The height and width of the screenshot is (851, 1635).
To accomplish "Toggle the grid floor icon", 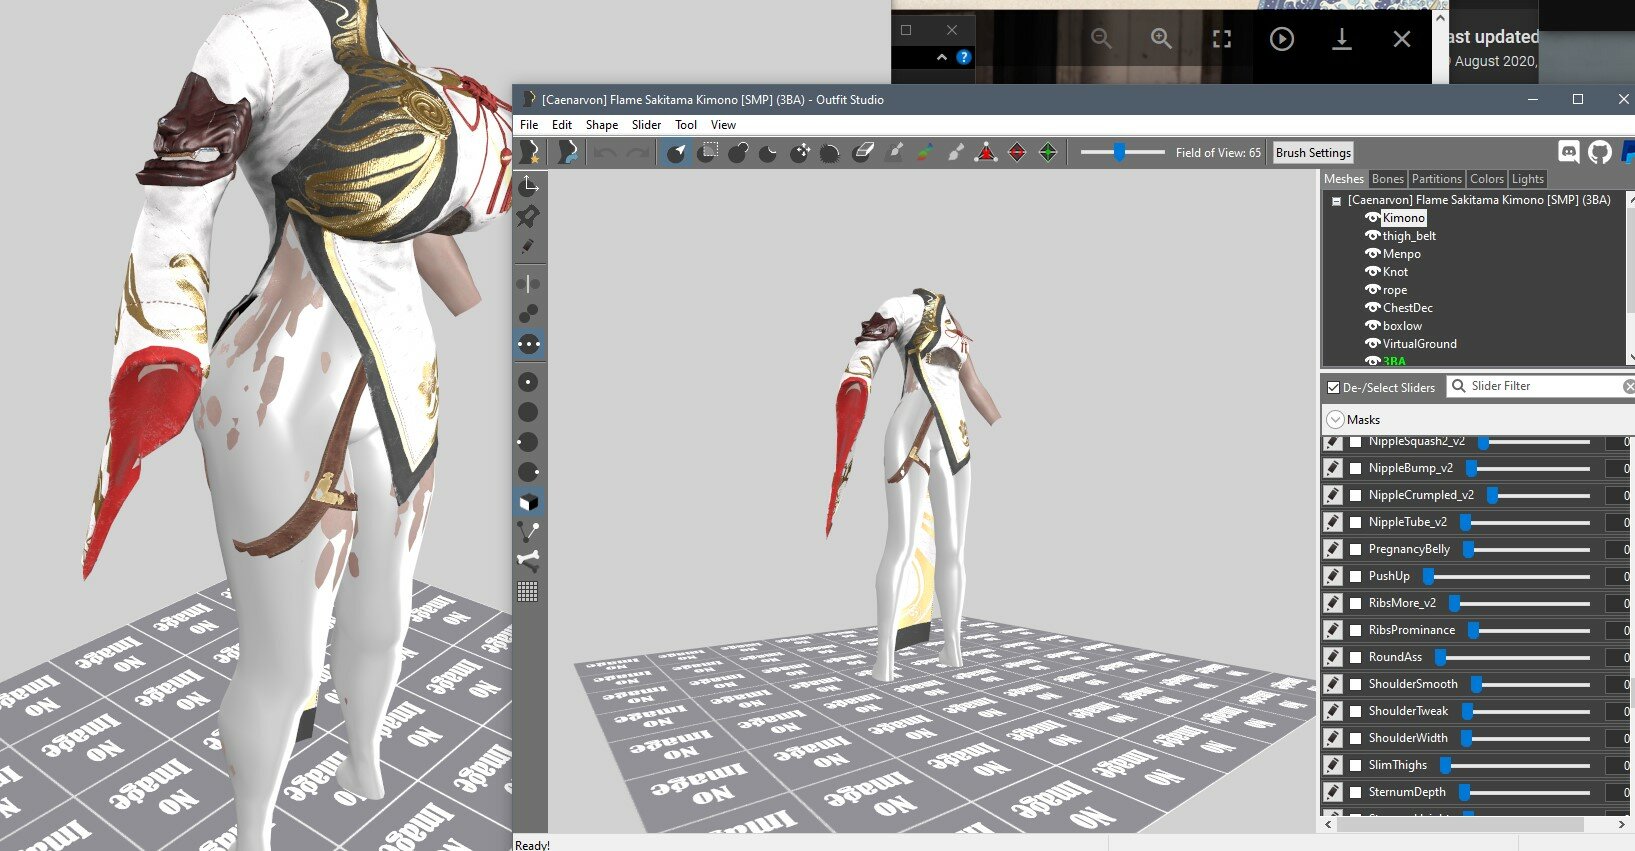I will click(x=528, y=592).
